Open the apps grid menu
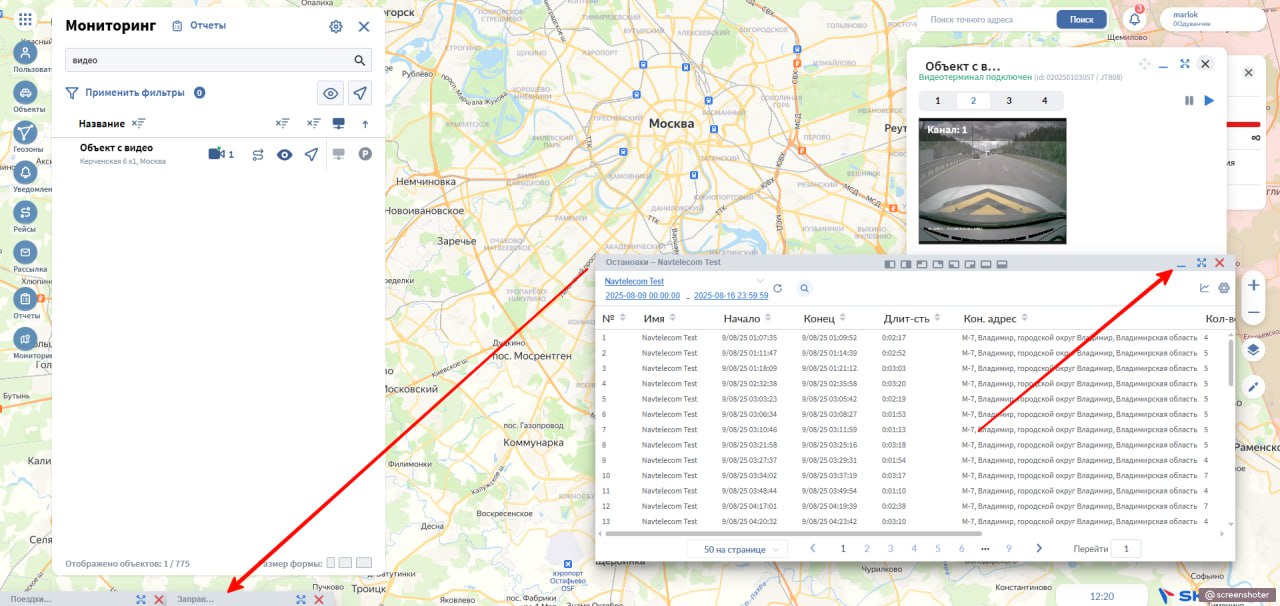The image size is (1280, 606). coord(26,19)
